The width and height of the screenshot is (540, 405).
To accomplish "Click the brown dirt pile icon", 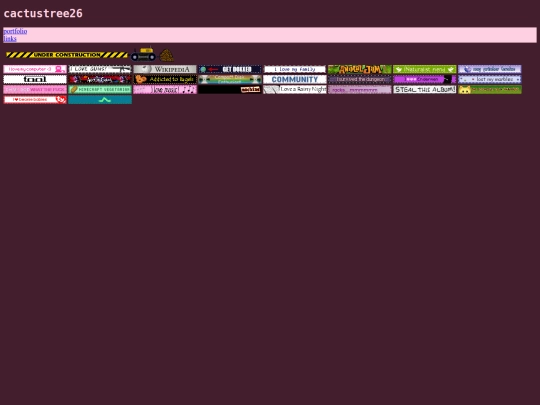I will (x=166, y=55).
